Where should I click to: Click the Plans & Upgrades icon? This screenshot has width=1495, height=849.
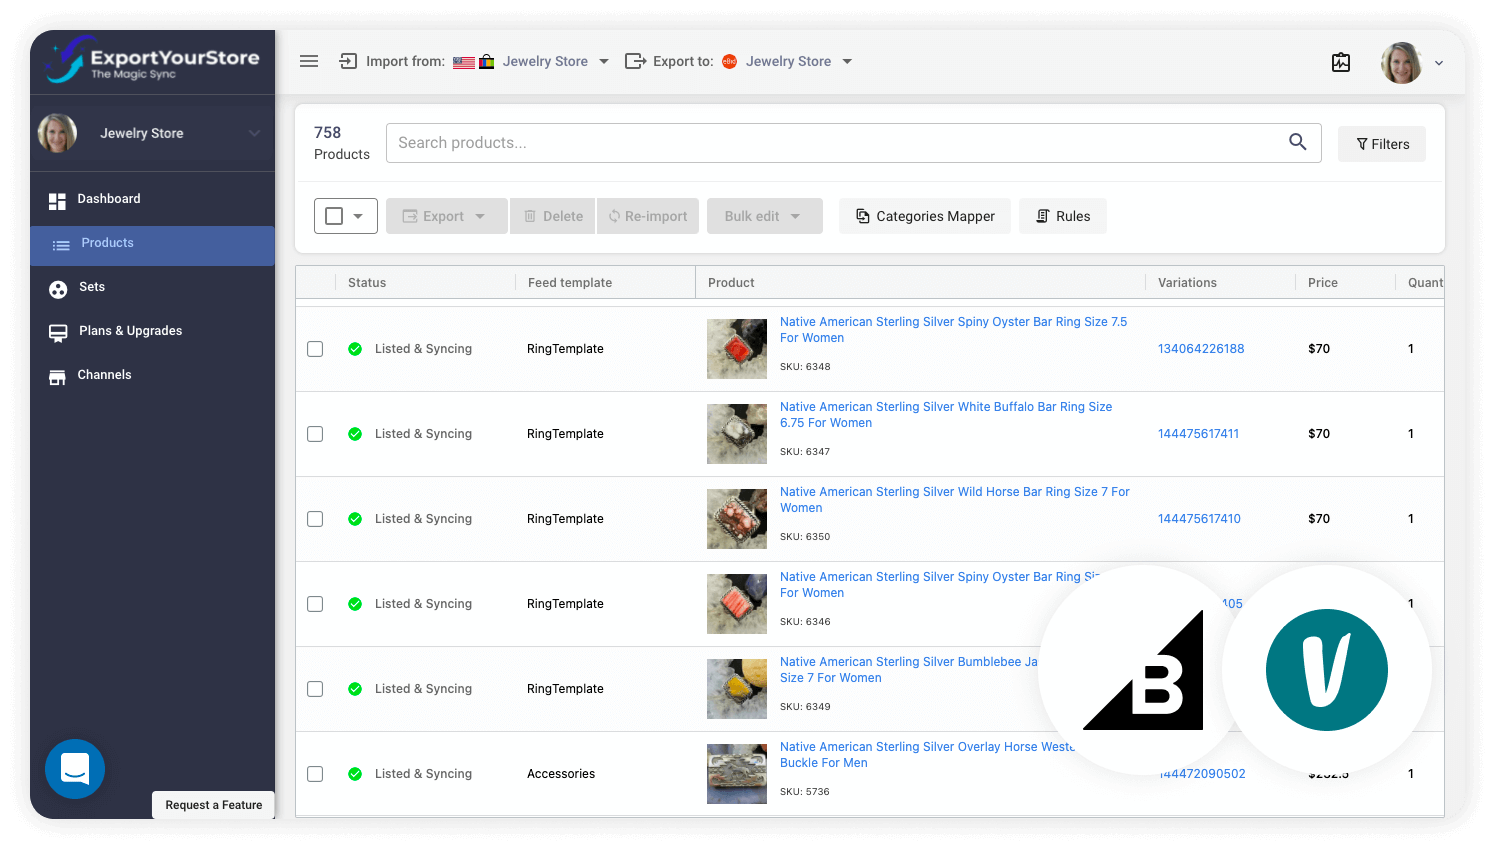coord(58,333)
